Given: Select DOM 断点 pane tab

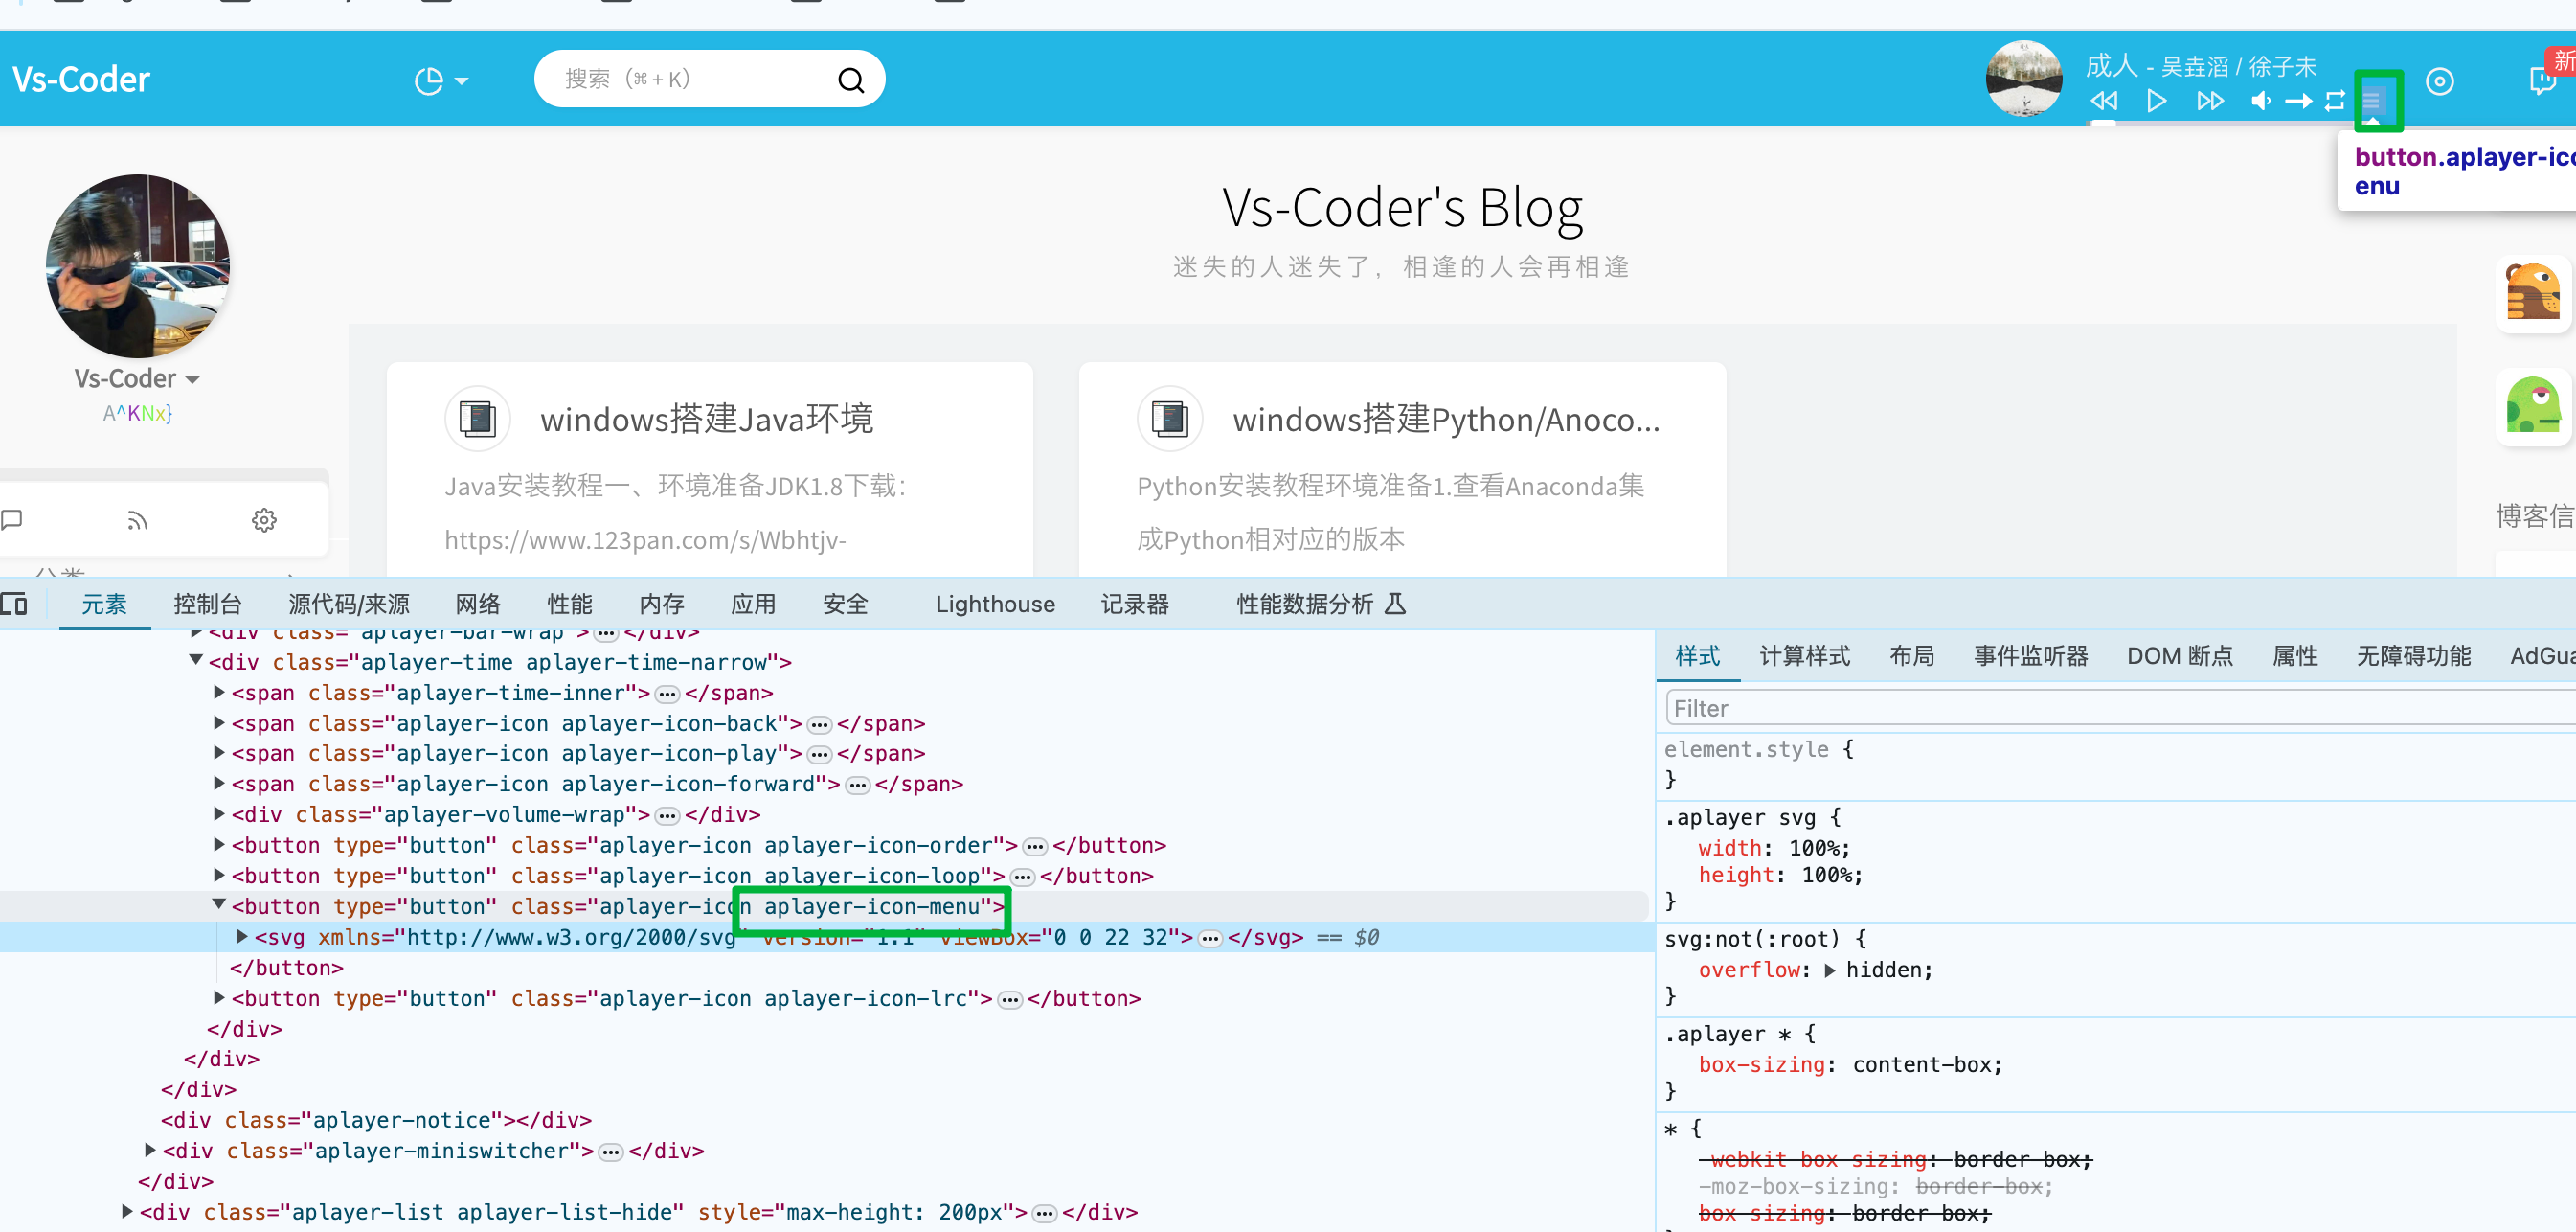Looking at the screenshot, I should [2180, 656].
